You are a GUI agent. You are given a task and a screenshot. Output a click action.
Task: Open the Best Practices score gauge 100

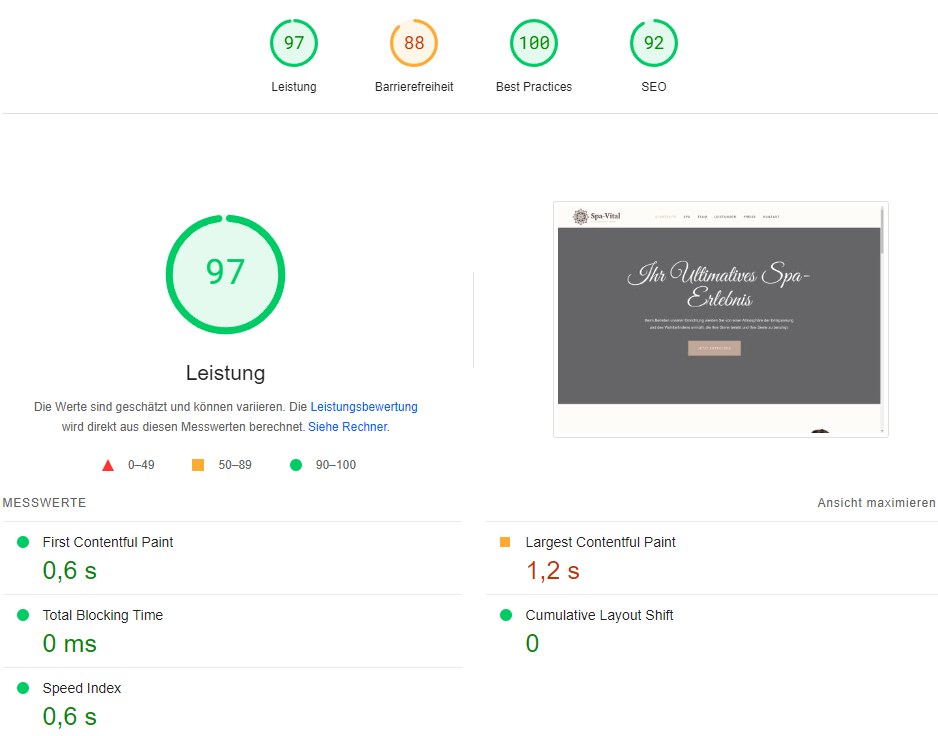point(534,43)
